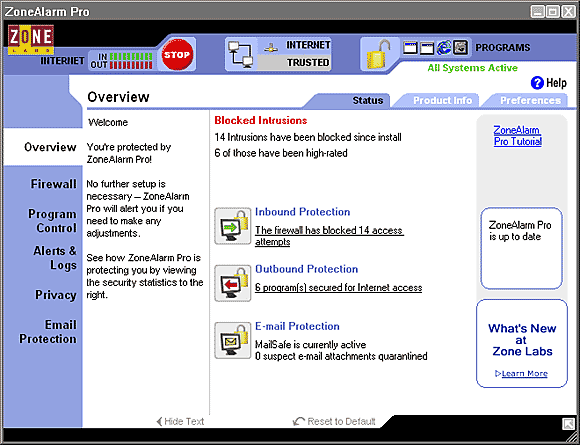Click 0 suspect e-mail attachments quarantined text
The width and height of the screenshot is (580, 445).
tap(341, 356)
